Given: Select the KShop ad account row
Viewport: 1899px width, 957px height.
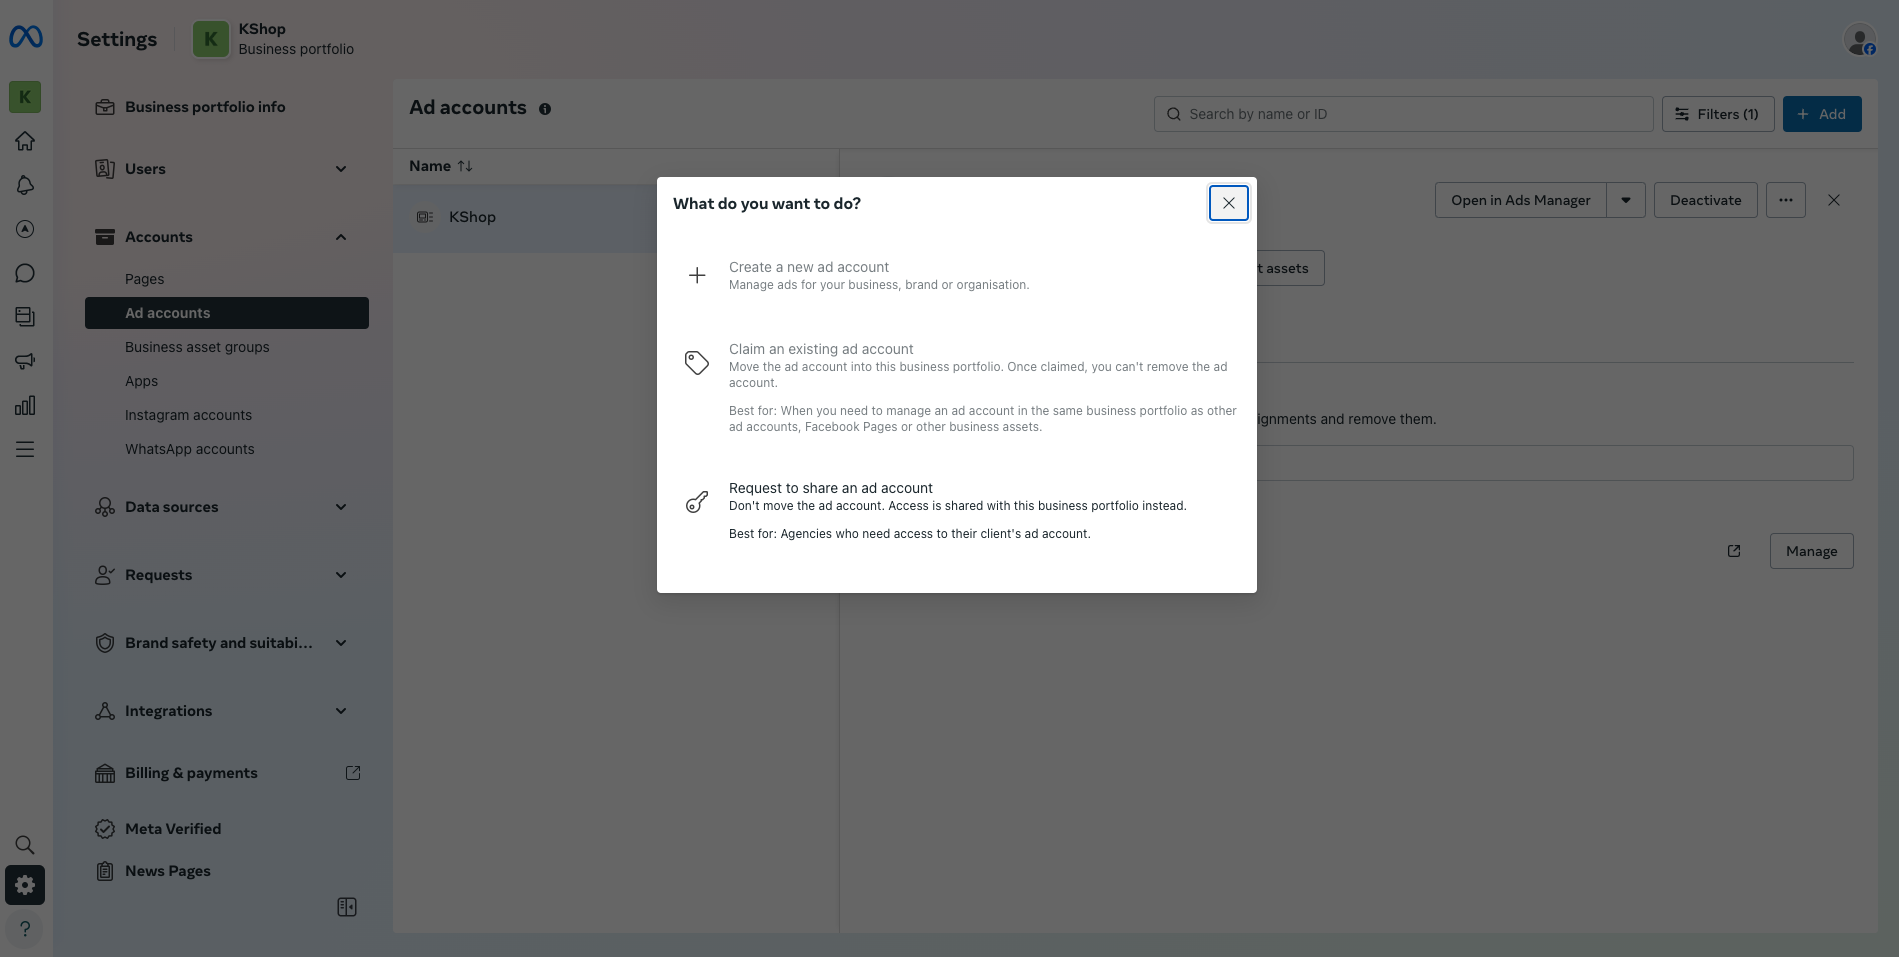Looking at the screenshot, I should [x=616, y=217].
